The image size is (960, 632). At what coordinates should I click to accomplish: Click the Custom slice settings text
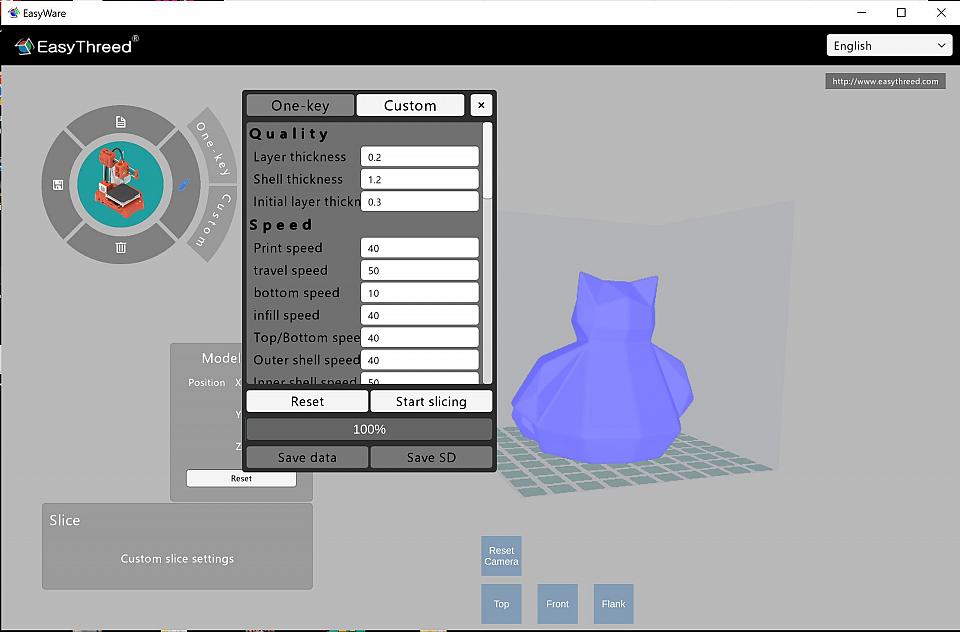[x=177, y=559]
